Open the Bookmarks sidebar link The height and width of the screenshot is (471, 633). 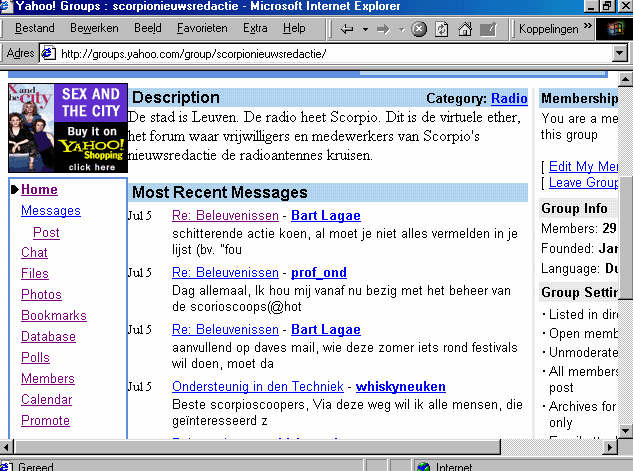click(54, 316)
